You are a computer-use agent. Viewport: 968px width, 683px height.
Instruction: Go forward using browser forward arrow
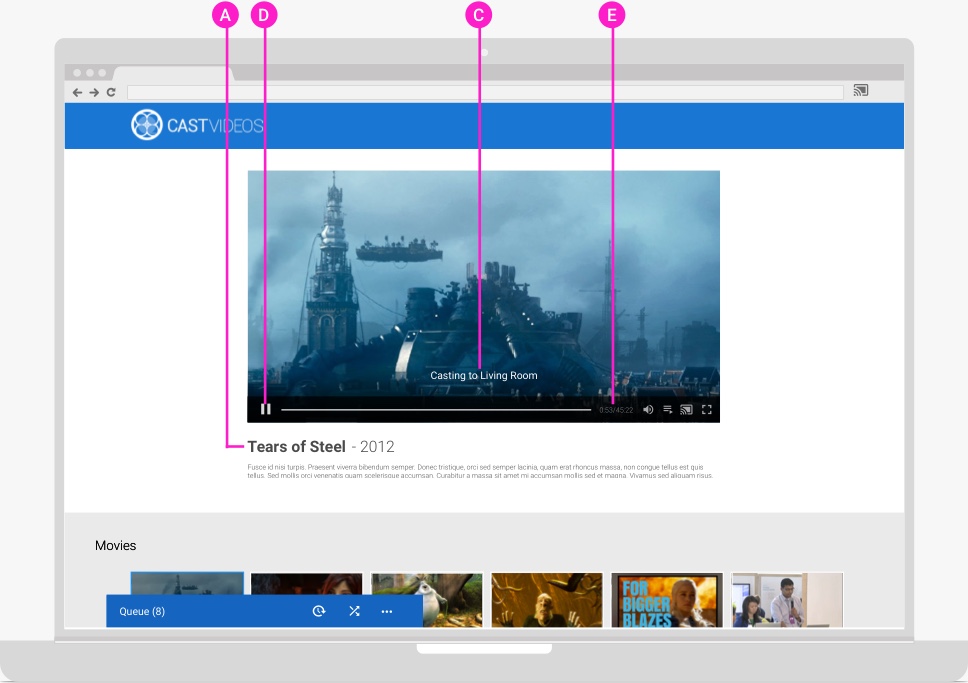[94, 92]
